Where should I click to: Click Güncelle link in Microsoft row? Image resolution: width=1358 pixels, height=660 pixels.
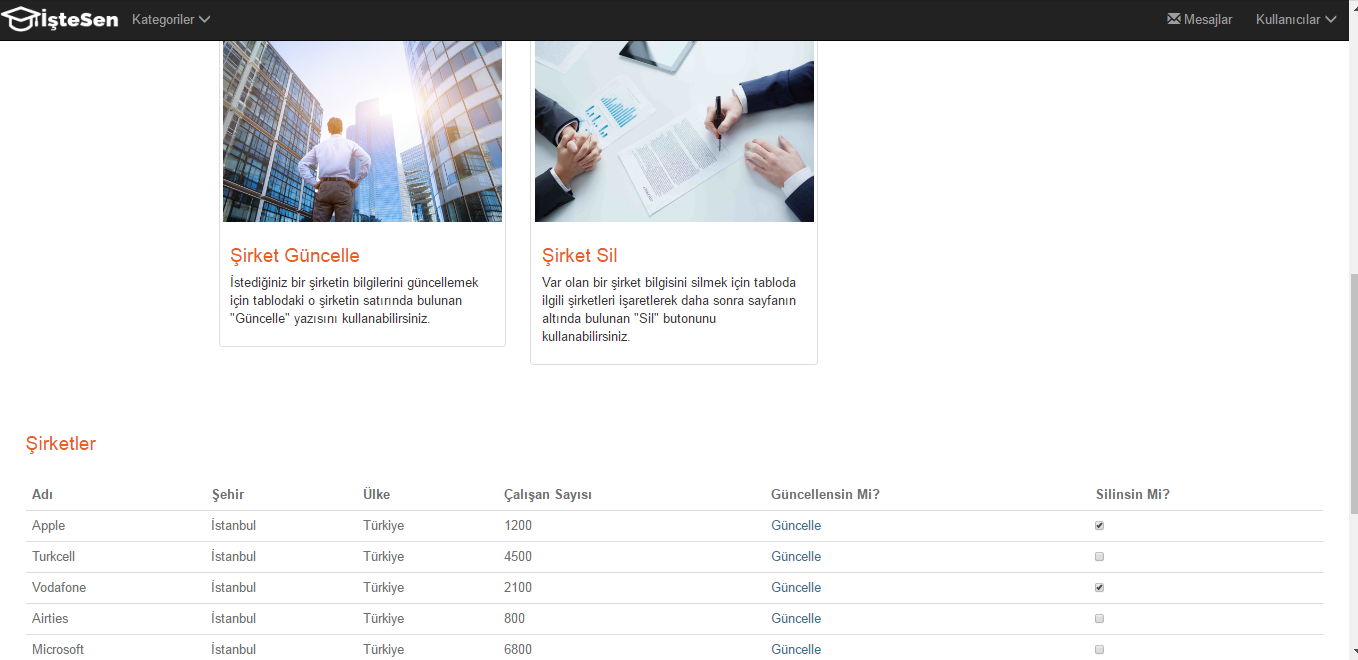796,650
